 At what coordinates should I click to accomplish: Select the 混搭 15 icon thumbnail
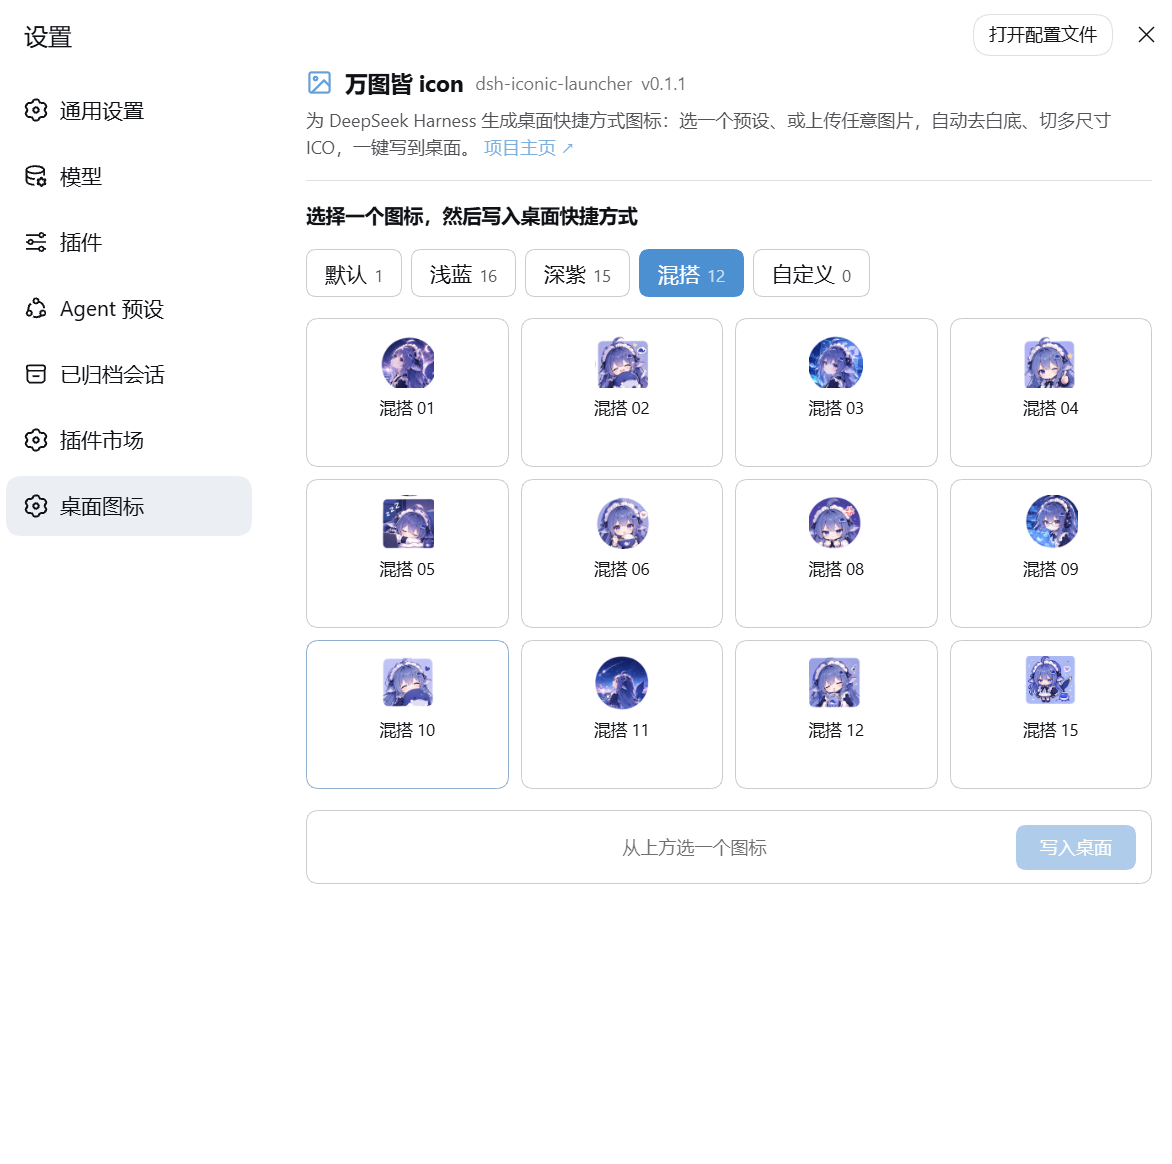coord(1050,680)
